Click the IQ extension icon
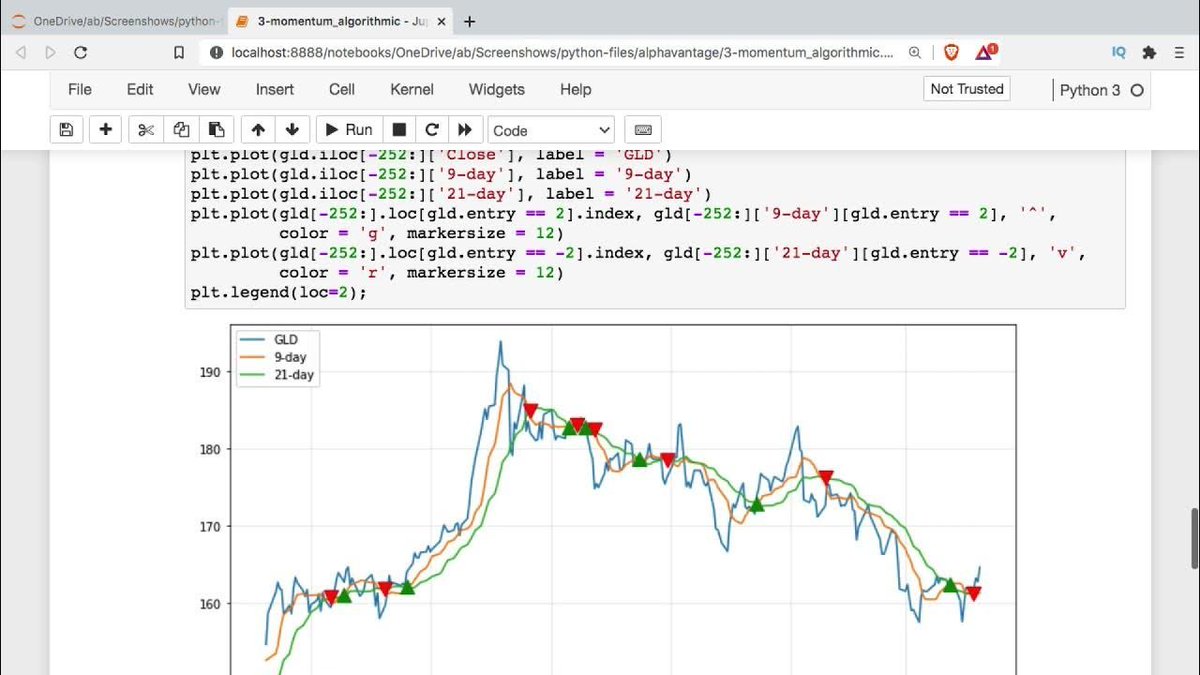 click(1119, 52)
